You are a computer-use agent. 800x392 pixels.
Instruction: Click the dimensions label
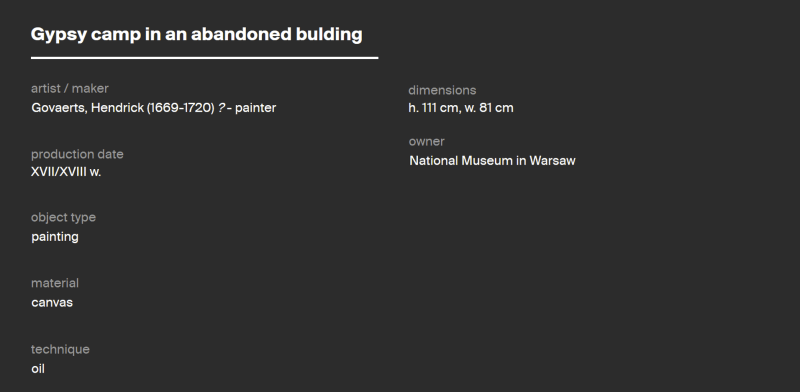pos(442,90)
